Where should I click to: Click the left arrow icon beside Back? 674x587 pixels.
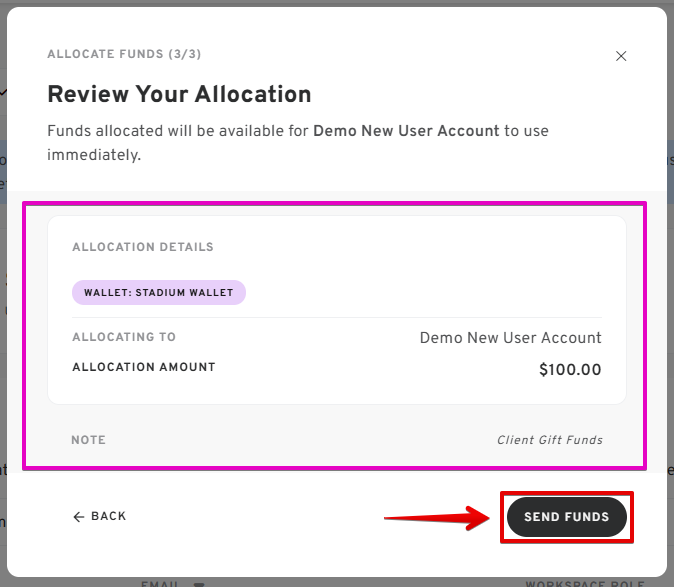click(x=79, y=517)
